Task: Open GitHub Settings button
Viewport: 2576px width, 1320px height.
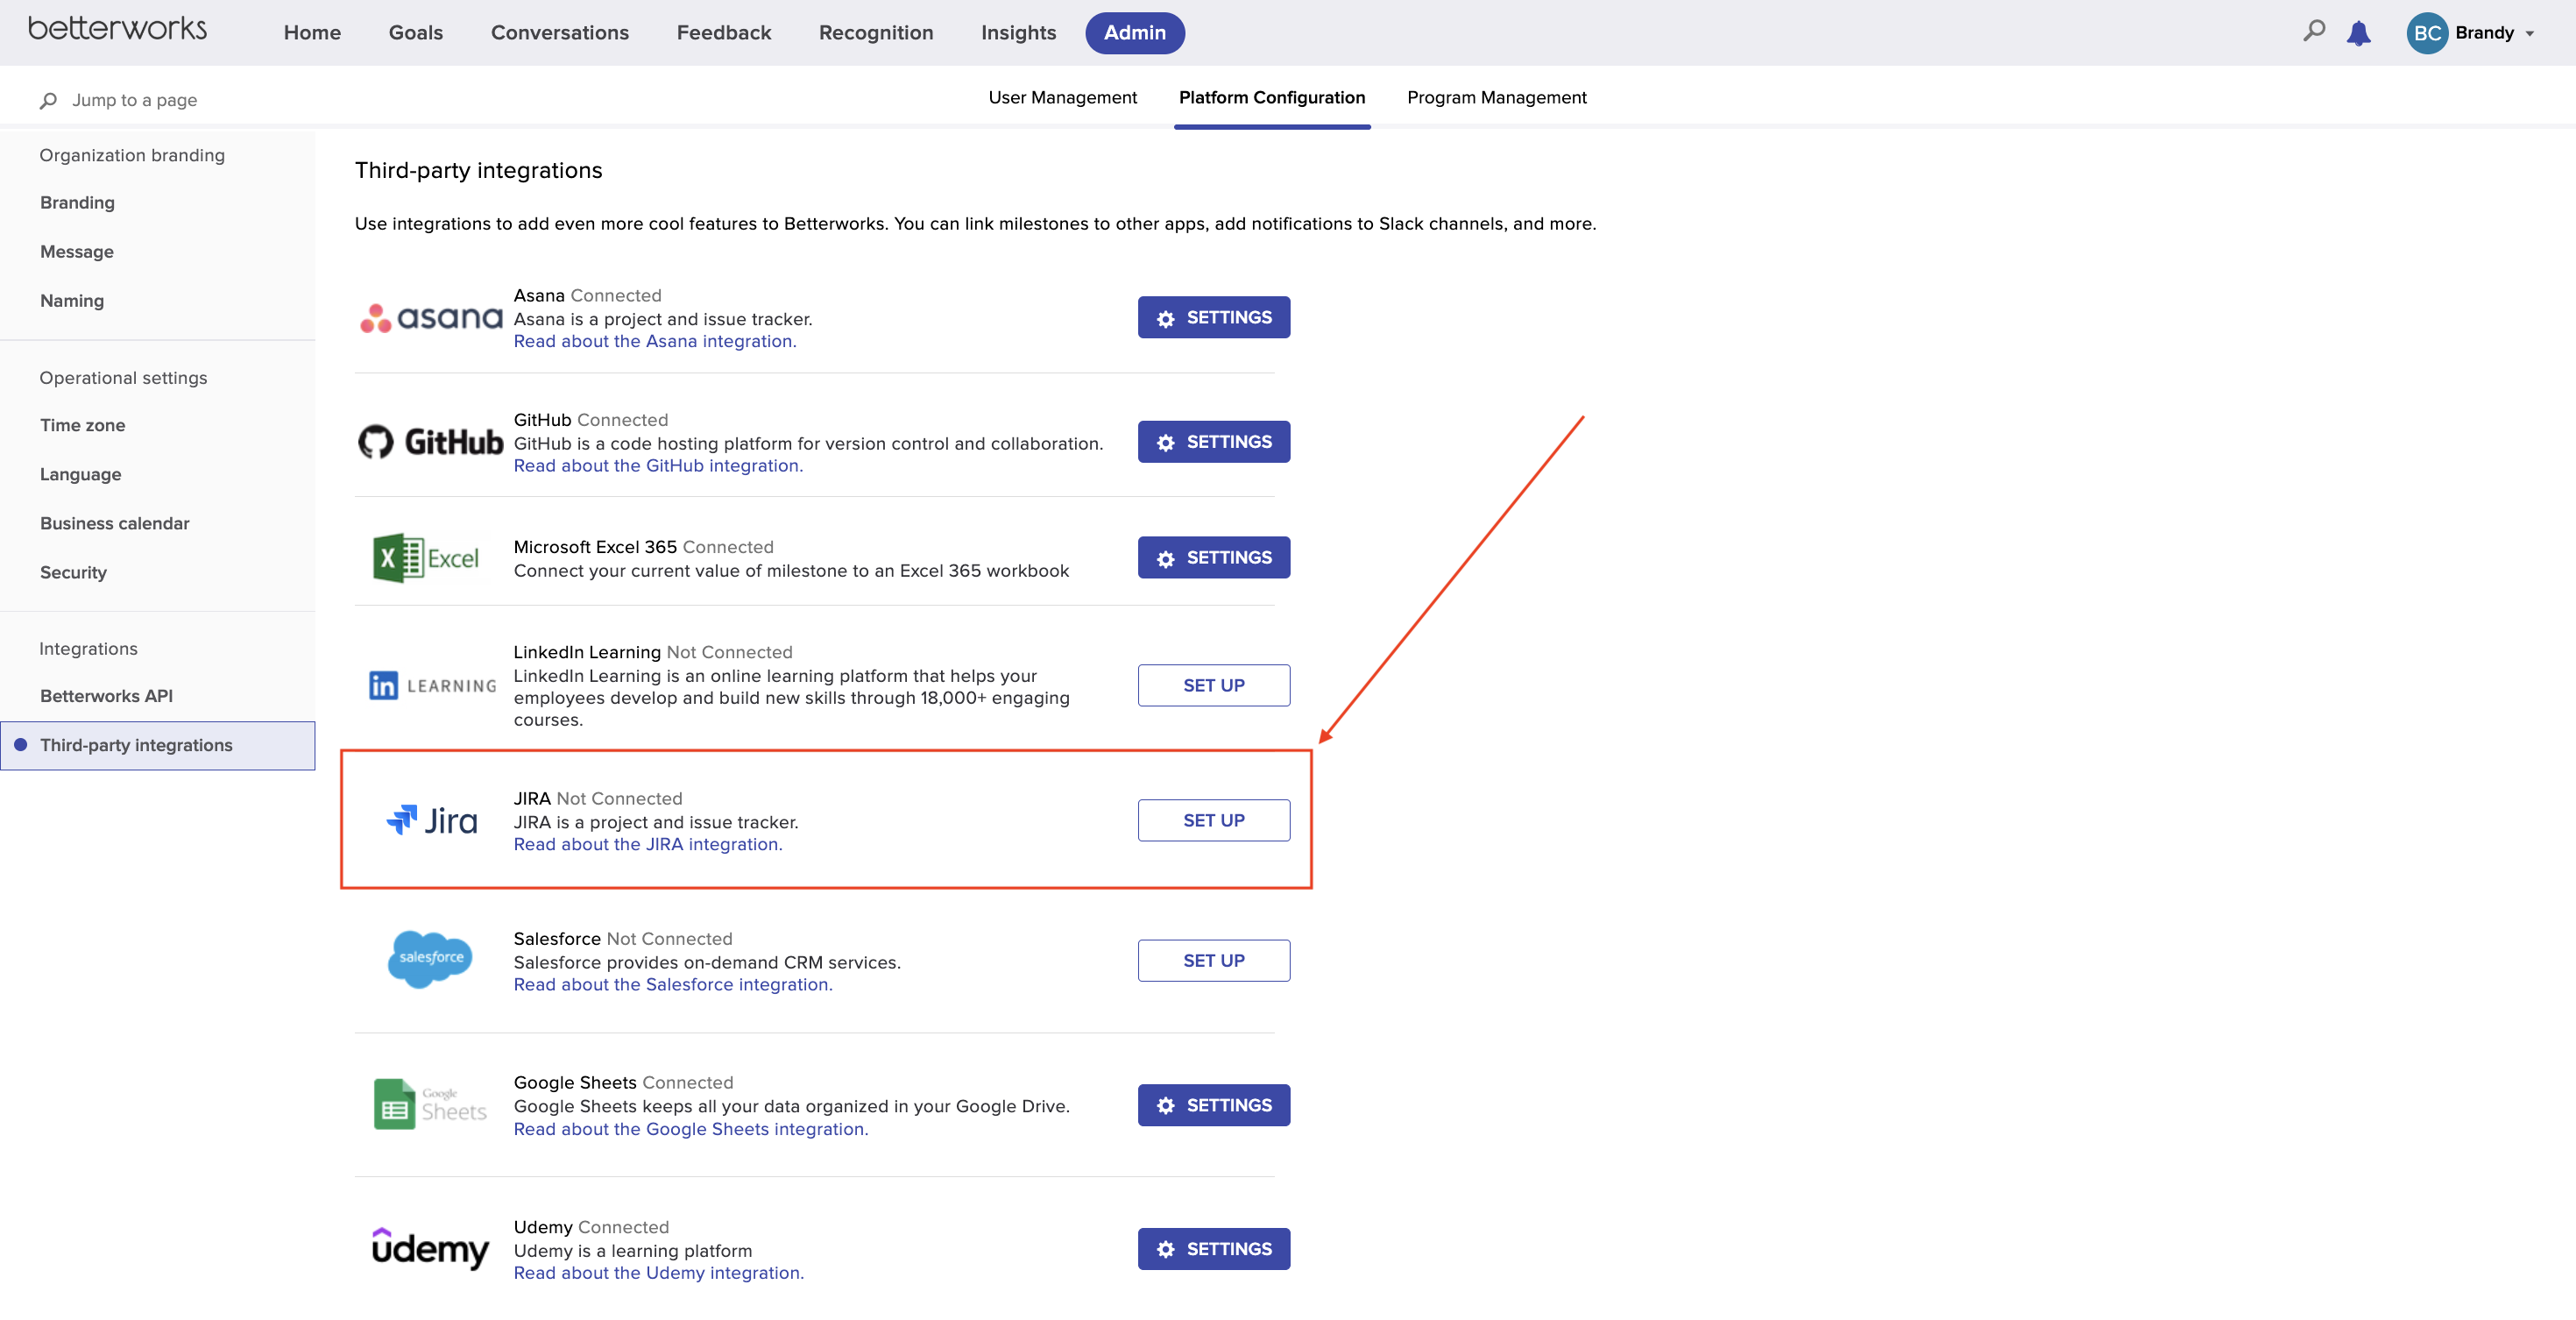Action: [1214, 442]
